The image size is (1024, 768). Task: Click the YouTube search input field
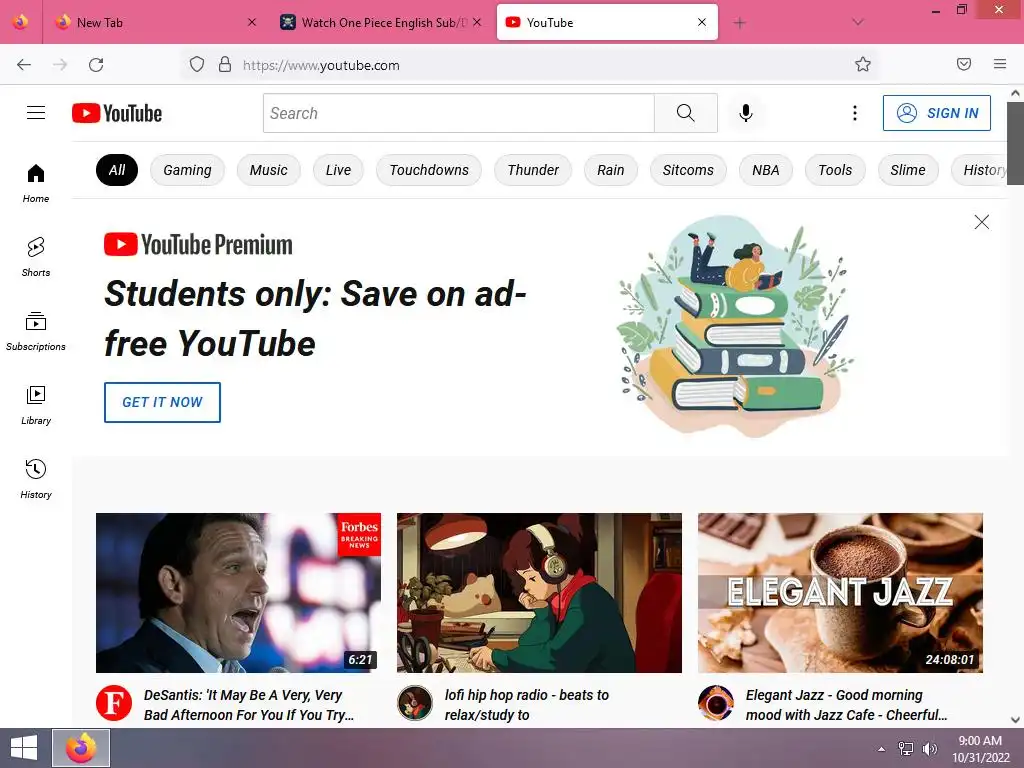click(x=458, y=113)
